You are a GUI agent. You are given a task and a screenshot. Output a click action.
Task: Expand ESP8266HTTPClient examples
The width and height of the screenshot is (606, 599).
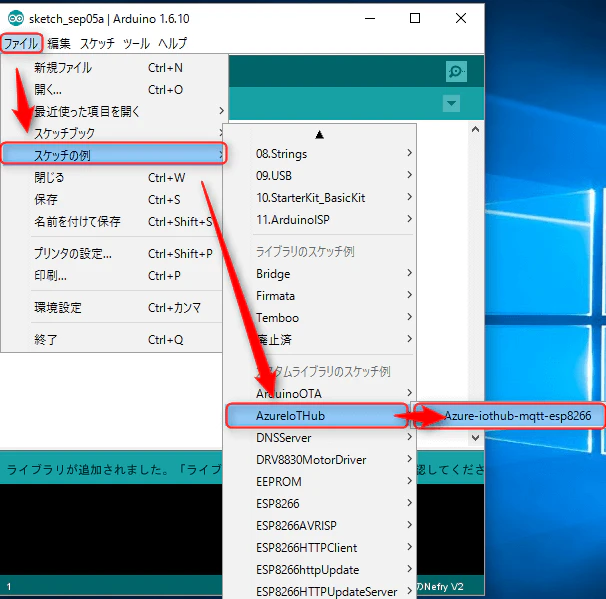tap(320, 548)
